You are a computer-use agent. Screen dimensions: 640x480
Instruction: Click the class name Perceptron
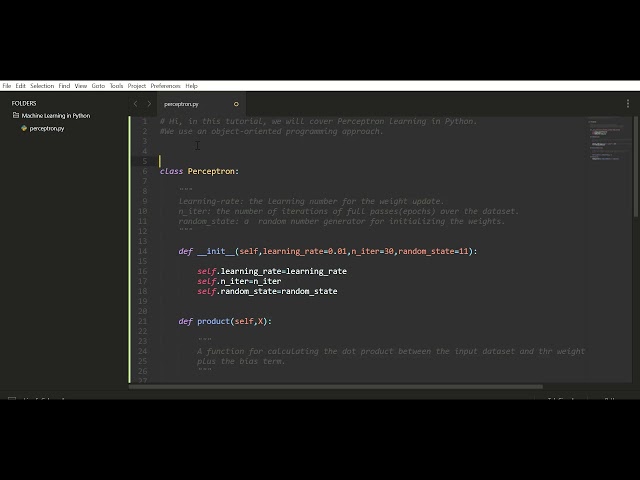tap(211, 171)
